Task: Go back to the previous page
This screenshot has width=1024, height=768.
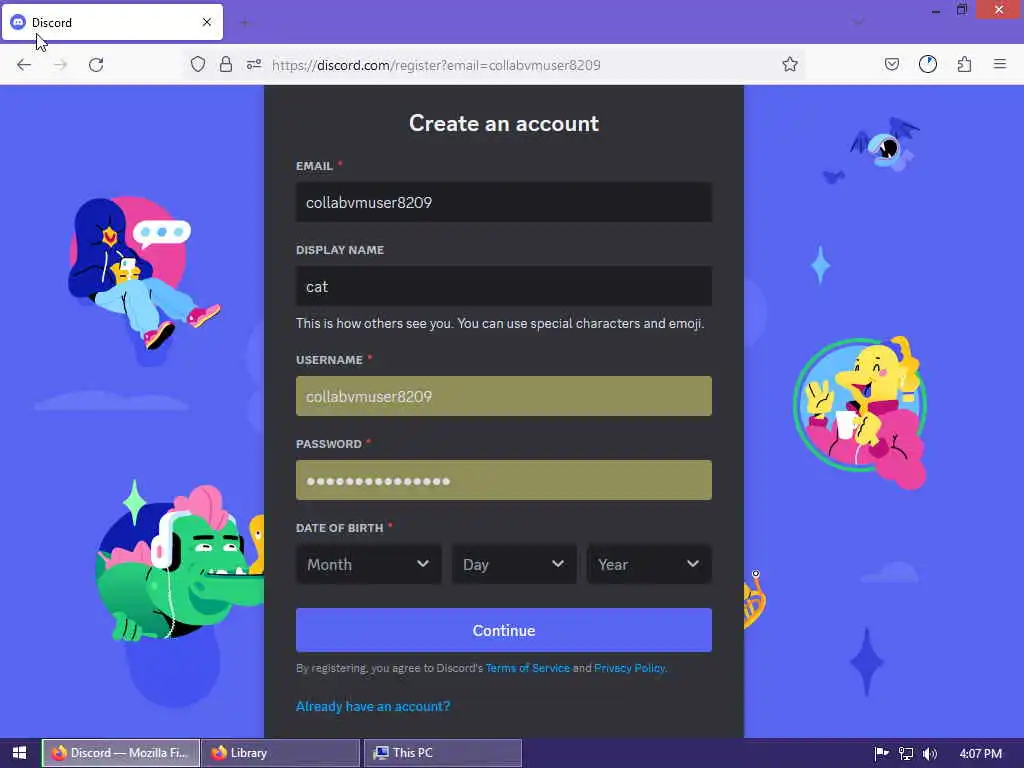Action: (24, 65)
